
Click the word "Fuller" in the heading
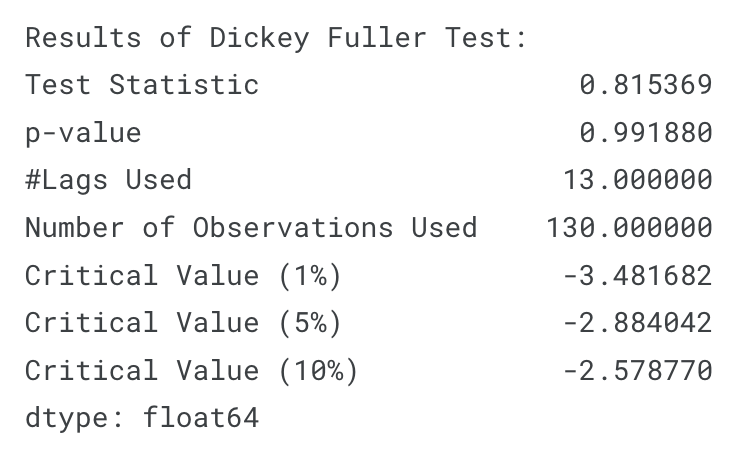376,38
